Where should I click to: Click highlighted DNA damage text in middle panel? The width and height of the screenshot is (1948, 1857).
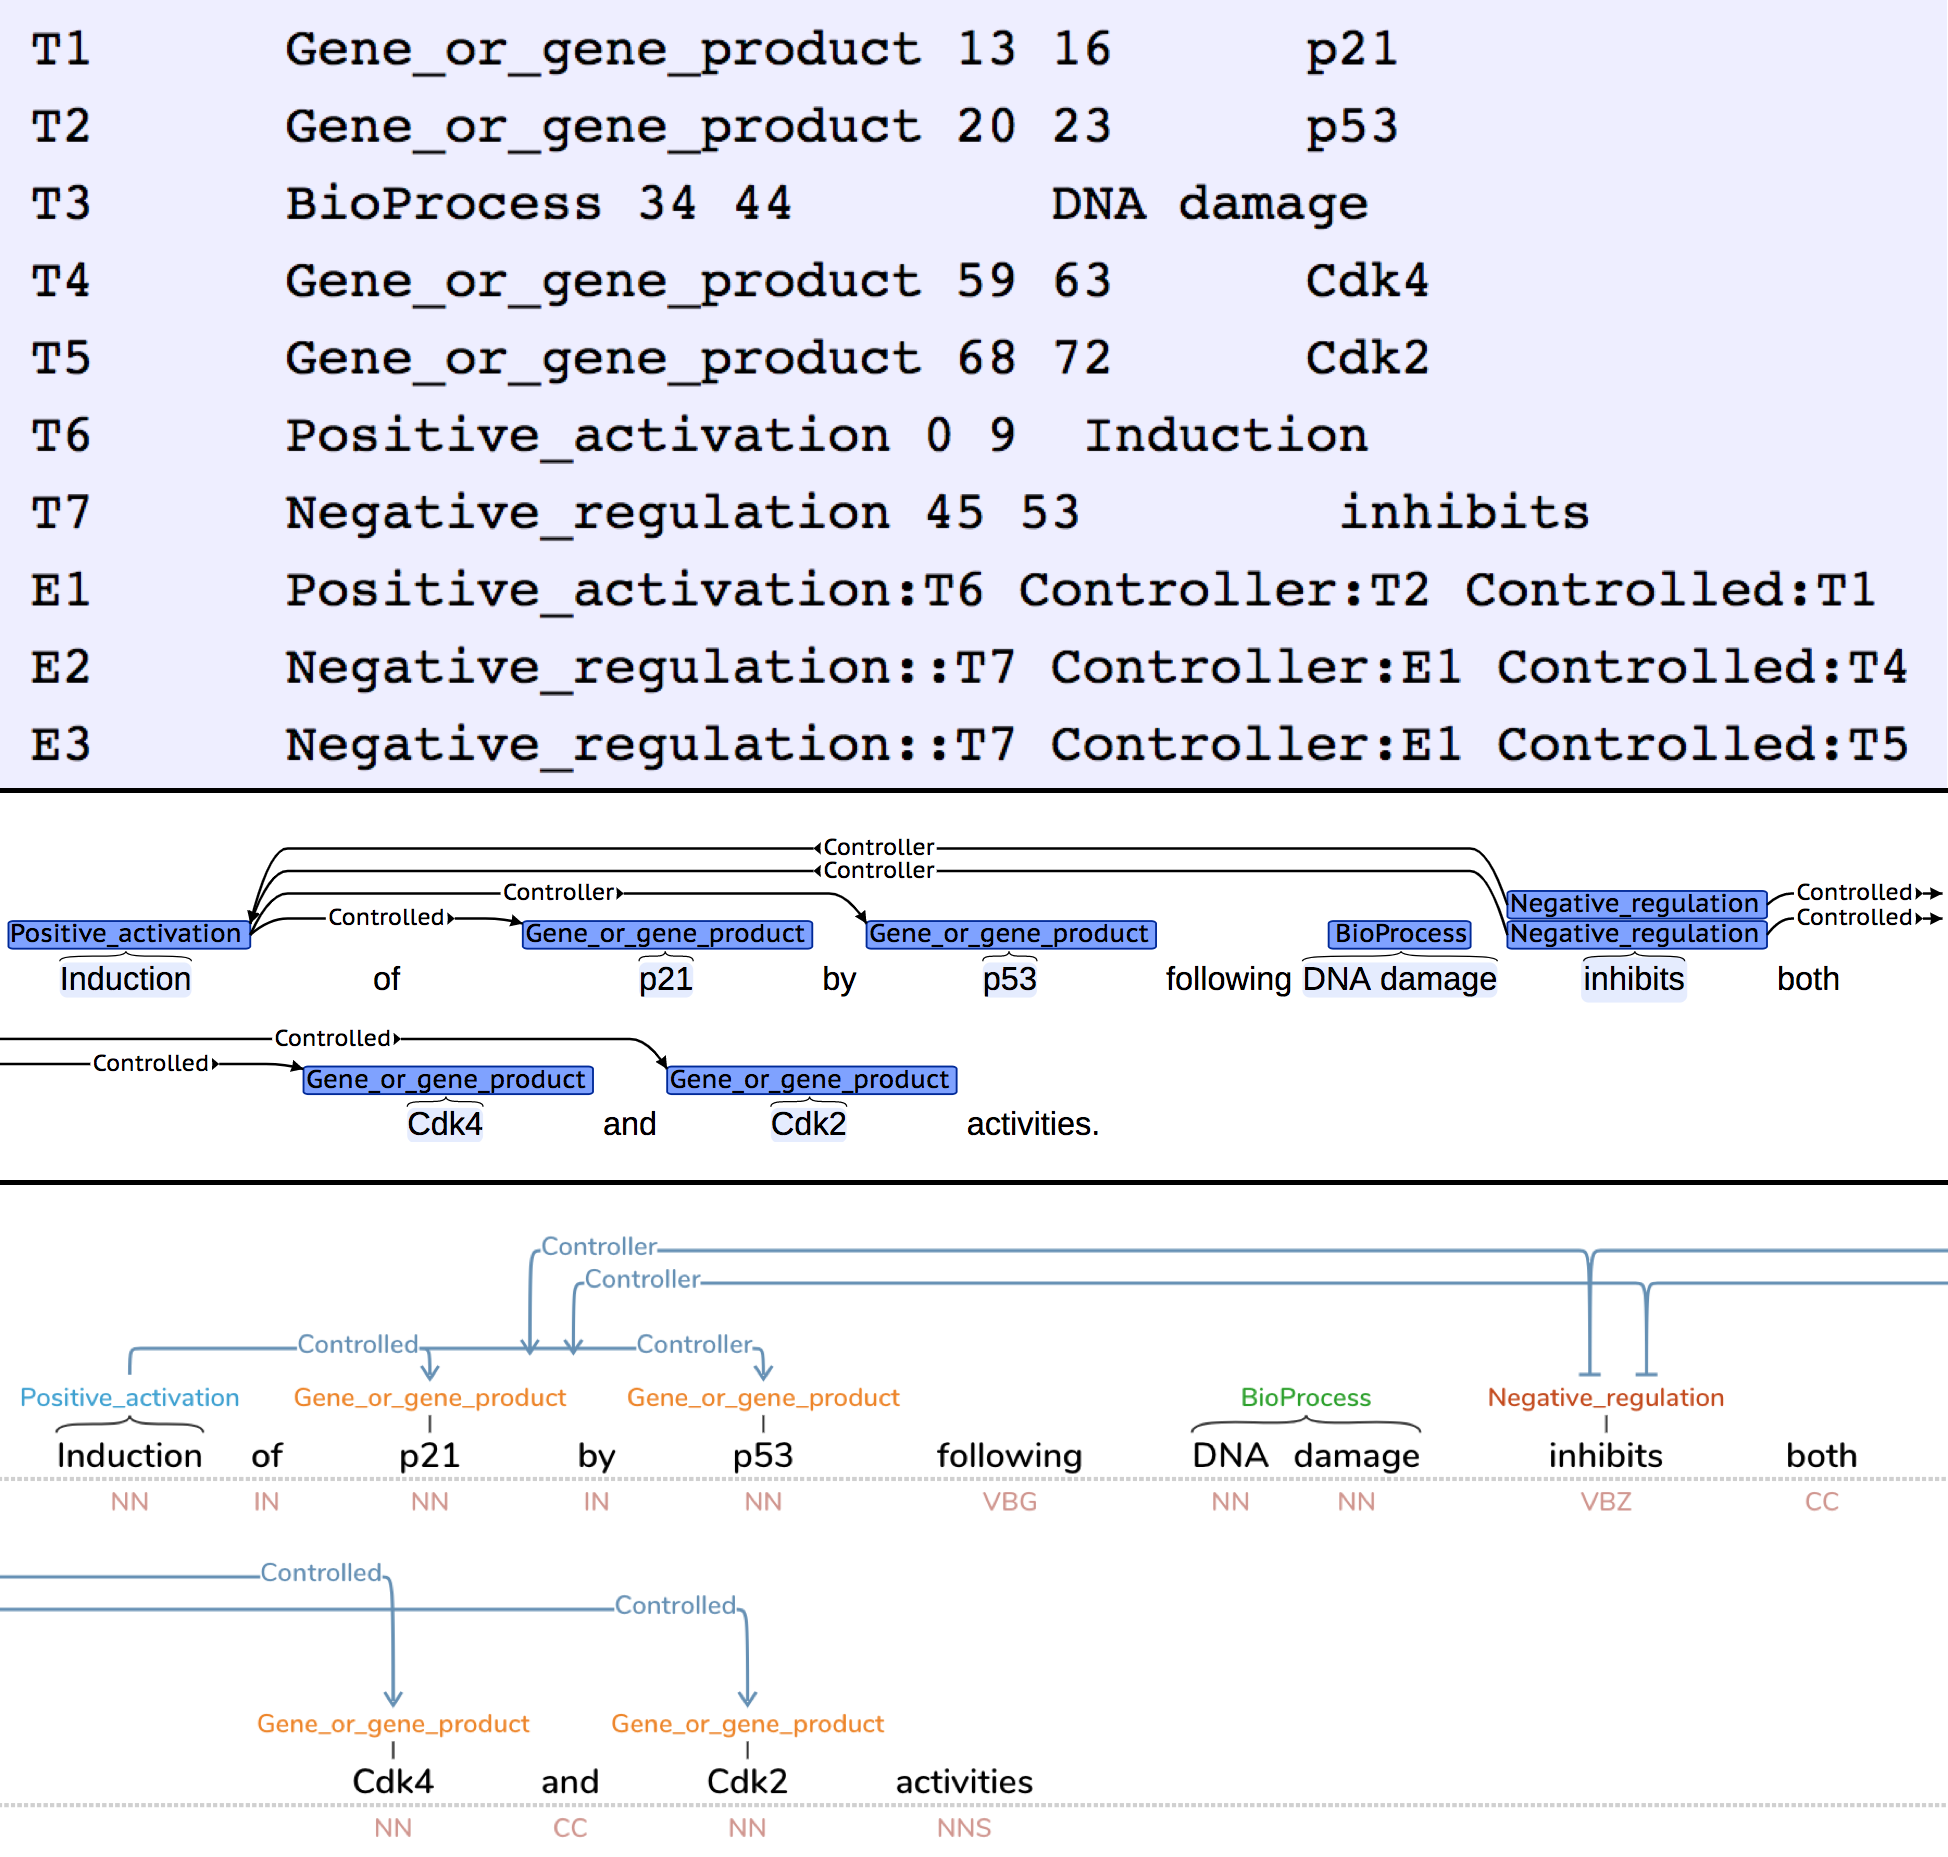tap(1398, 978)
